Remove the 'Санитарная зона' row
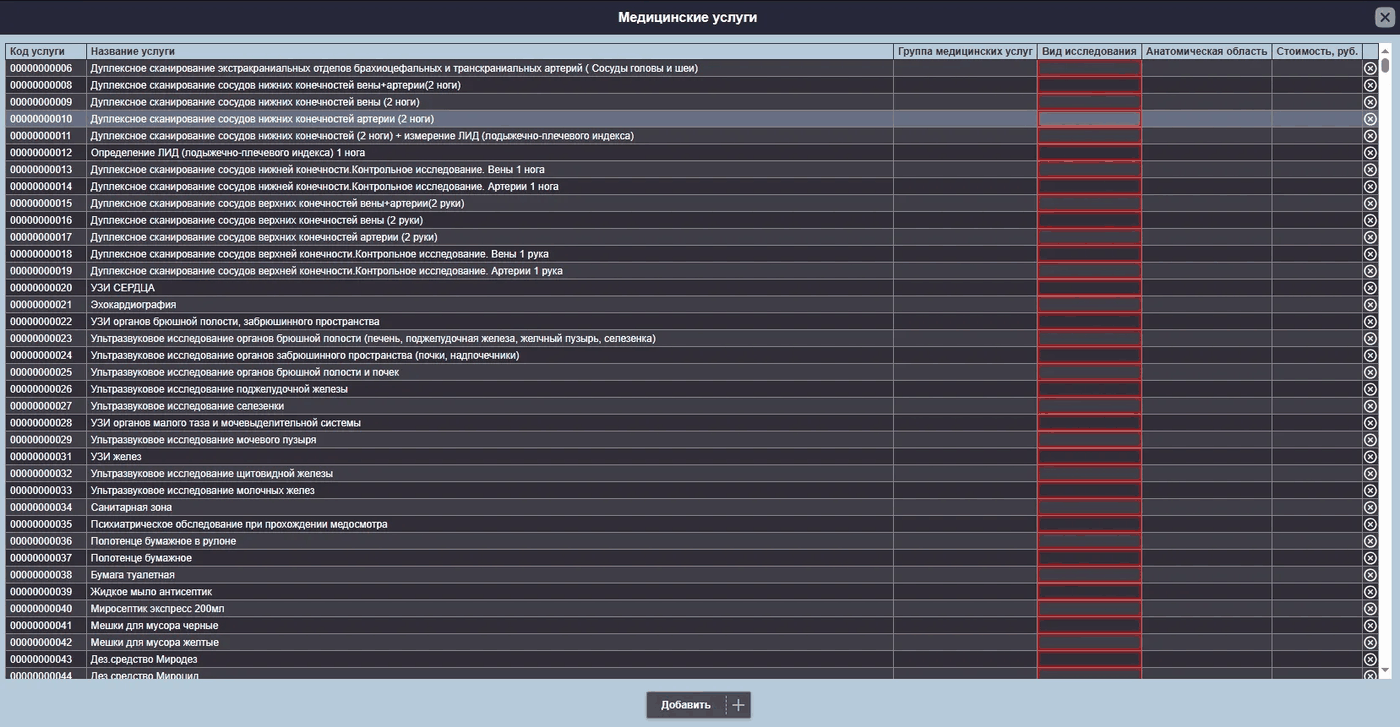Screen dimensions: 1400x727 click(1370, 507)
